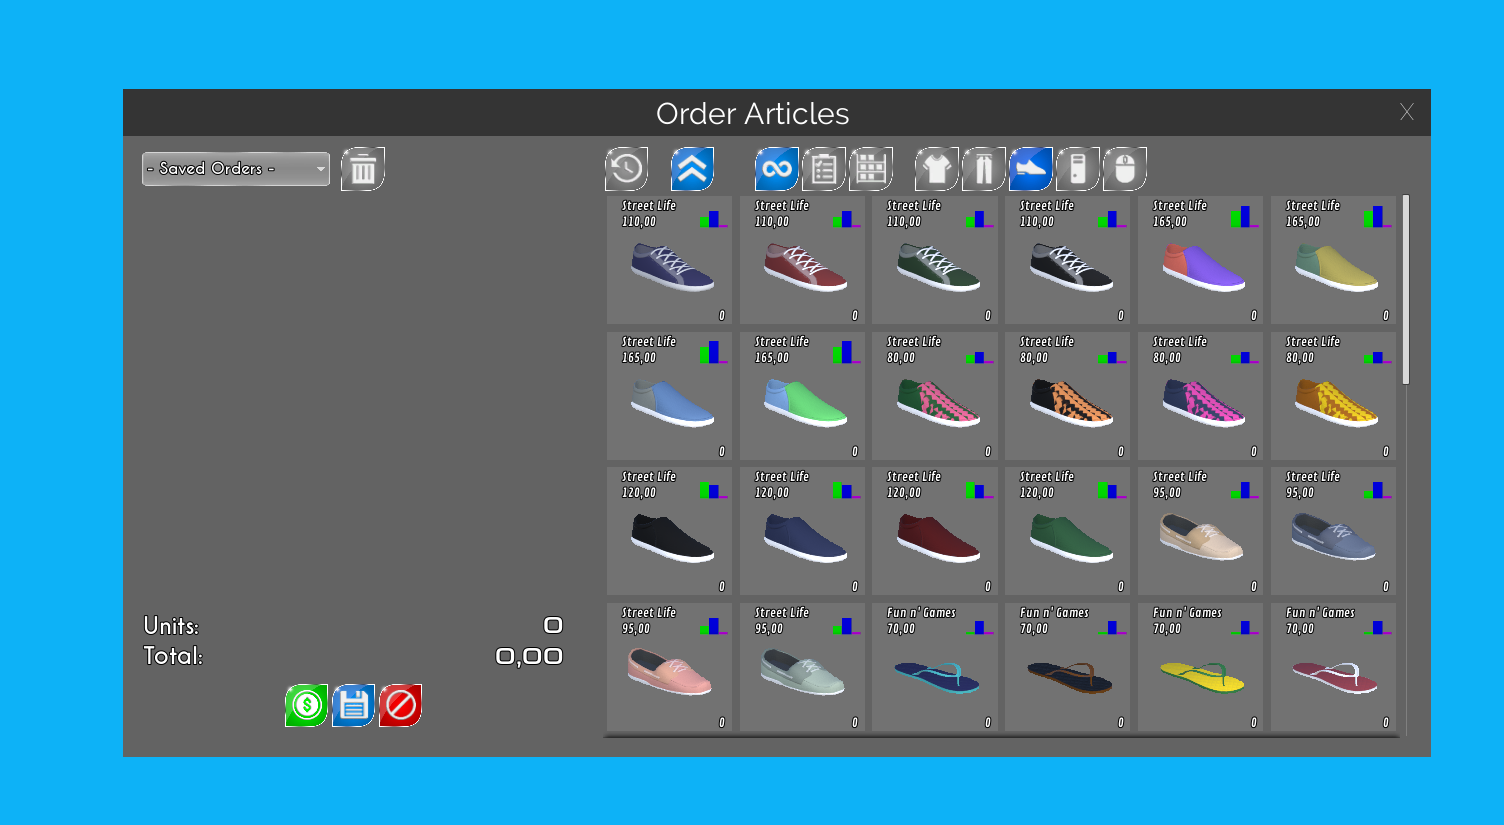
Task: Select the navy Street Life 110,00 sneaker
Action: click(669, 260)
